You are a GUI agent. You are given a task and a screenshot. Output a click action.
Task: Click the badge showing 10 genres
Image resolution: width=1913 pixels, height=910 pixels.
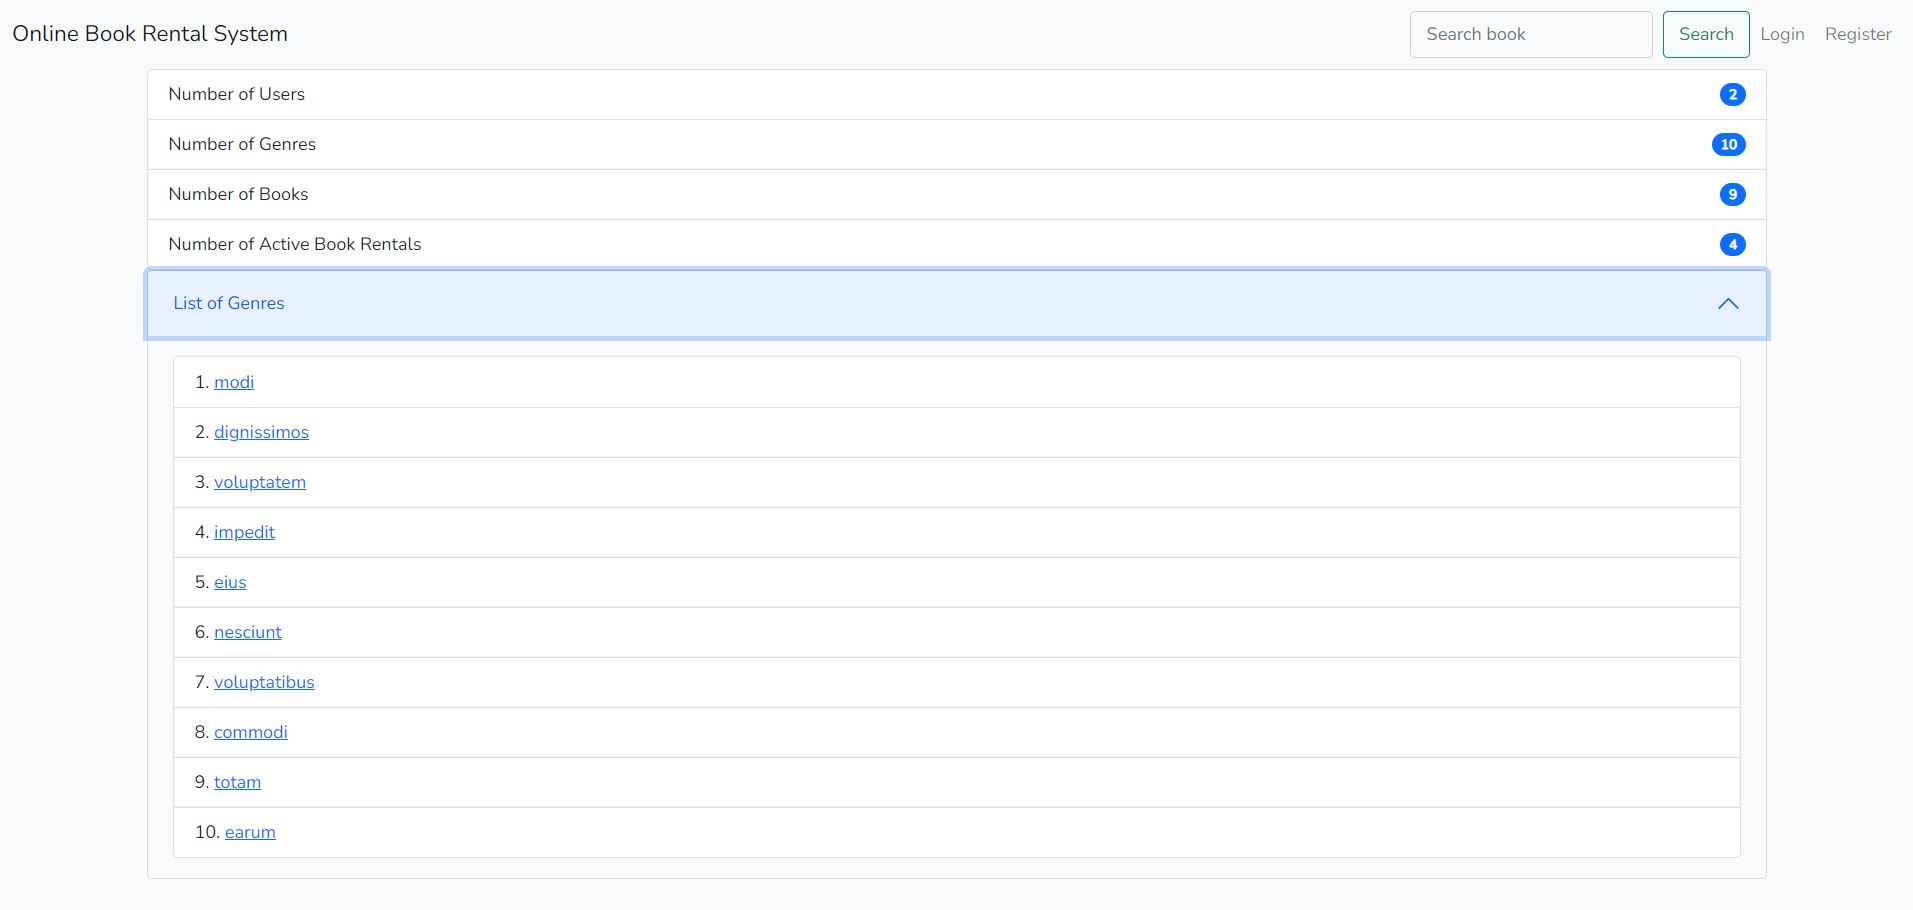pyautogui.click(x=1728, y=144)
